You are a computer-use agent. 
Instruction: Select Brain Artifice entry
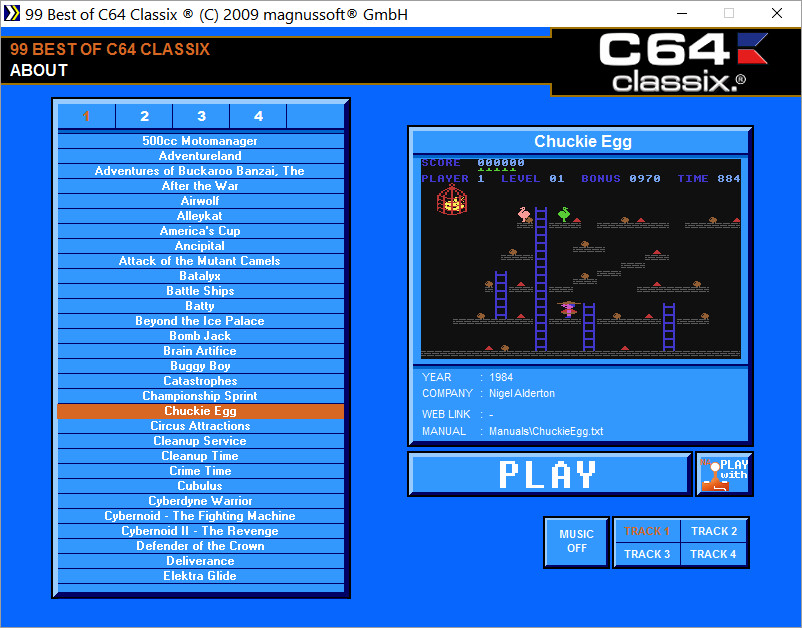pos(200,351)
